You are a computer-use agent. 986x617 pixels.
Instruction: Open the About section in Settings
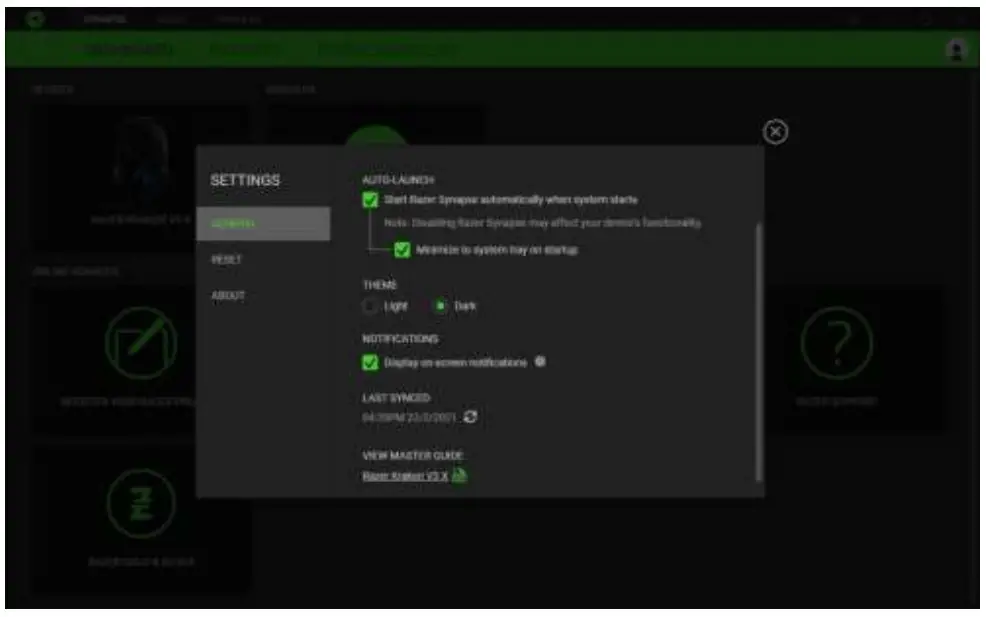[x=227, y=292]
